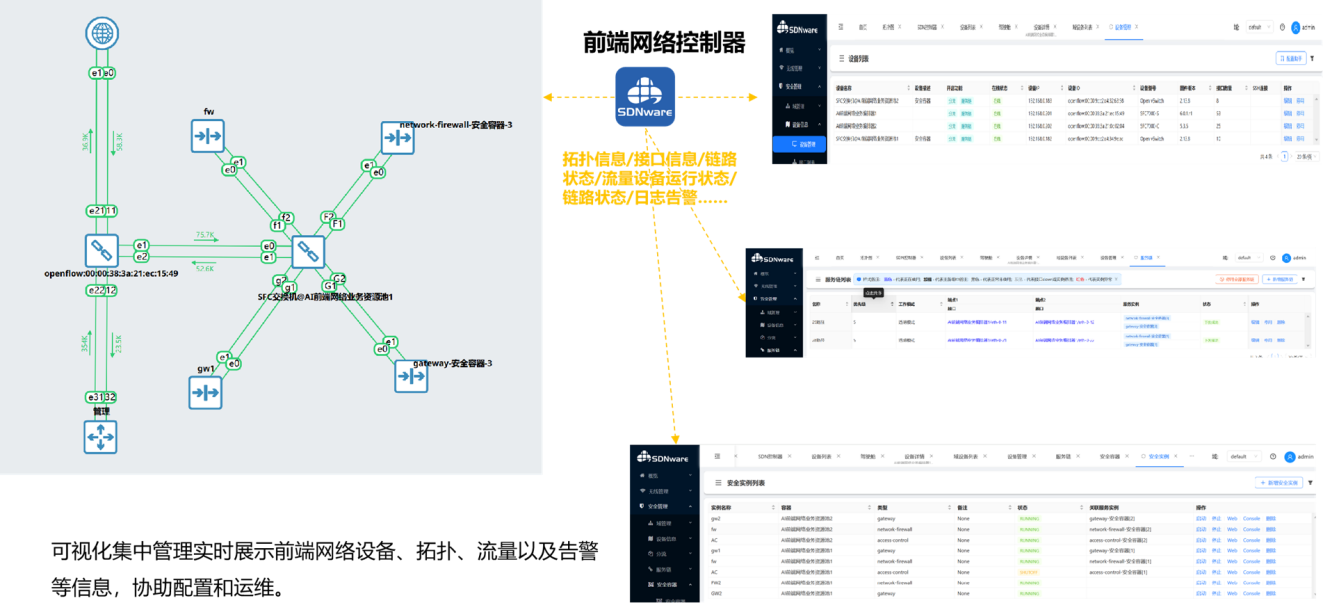Click the 75.7K traffic label on link

[205, 235]
